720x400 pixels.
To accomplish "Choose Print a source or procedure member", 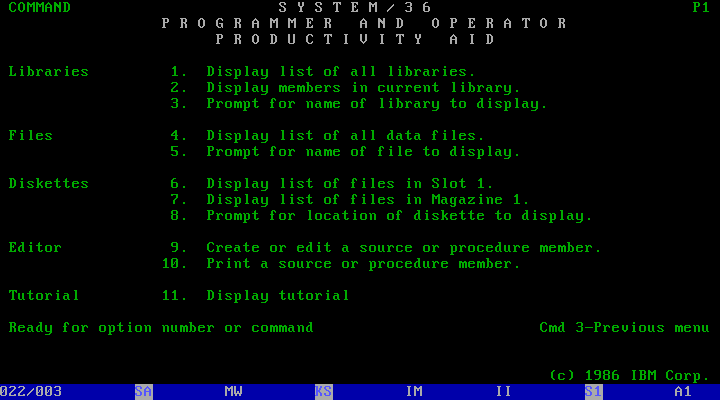I will pos(362,264).
